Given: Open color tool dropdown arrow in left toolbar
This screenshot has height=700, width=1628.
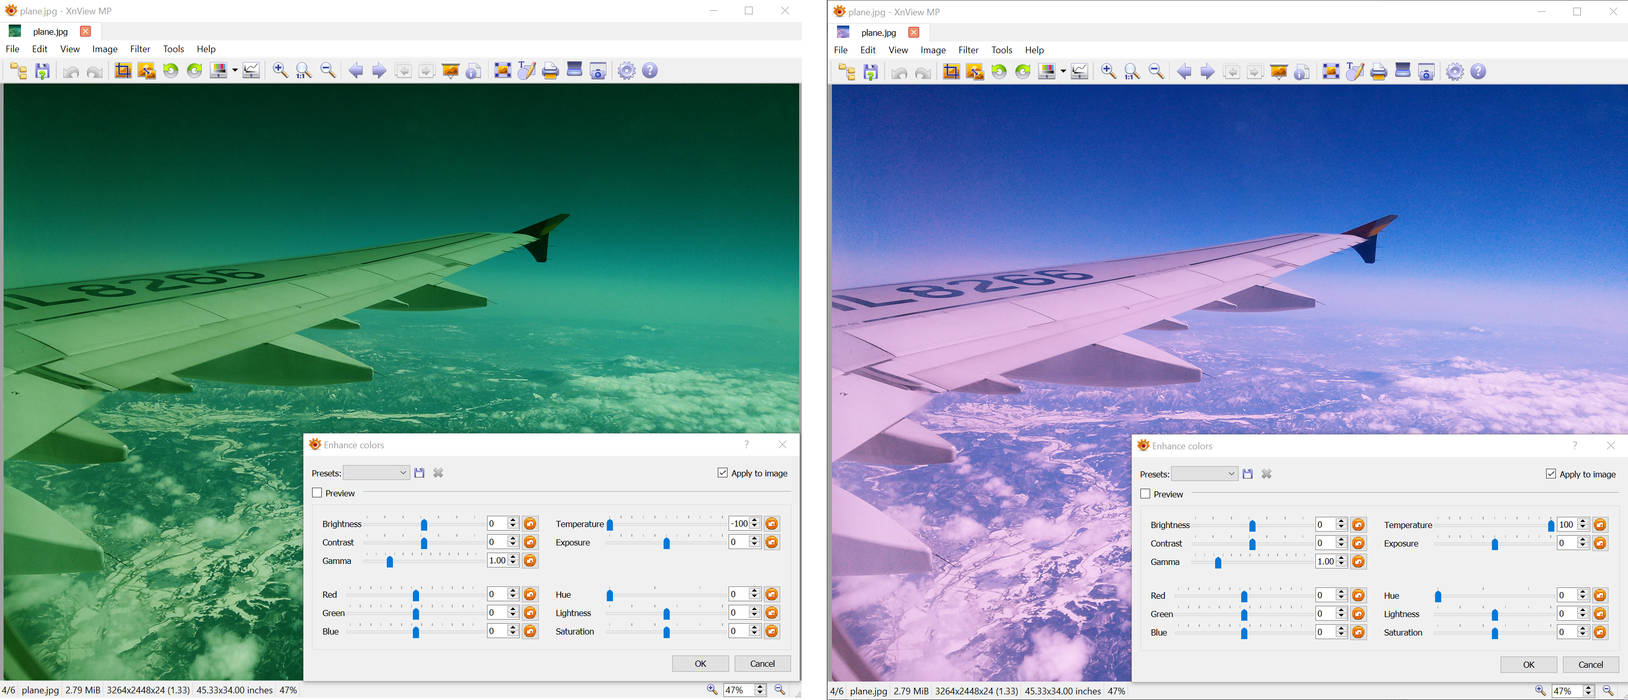Looking at the screenshot, I should (235, 71).
